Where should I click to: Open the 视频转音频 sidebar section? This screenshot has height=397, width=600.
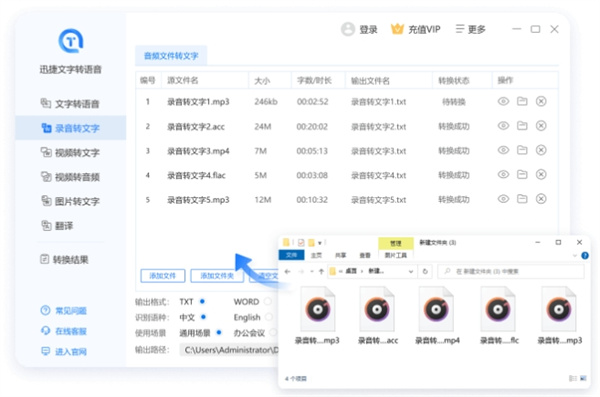[71, 177]
